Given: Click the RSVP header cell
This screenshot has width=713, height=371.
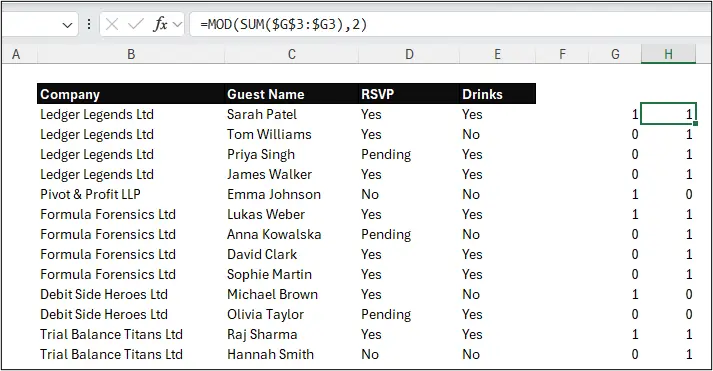Looking at the screenshot, I should [x=409, y=94].
